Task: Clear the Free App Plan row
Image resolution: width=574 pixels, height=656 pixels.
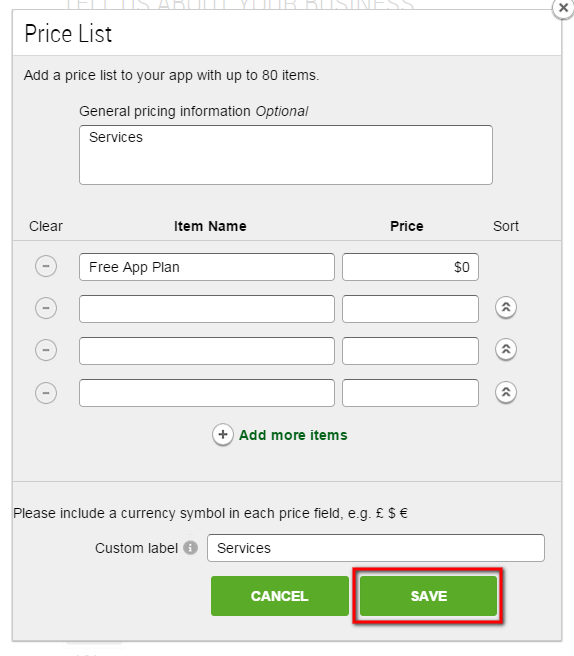Action: pyautogui.click(x=46, y=266)
